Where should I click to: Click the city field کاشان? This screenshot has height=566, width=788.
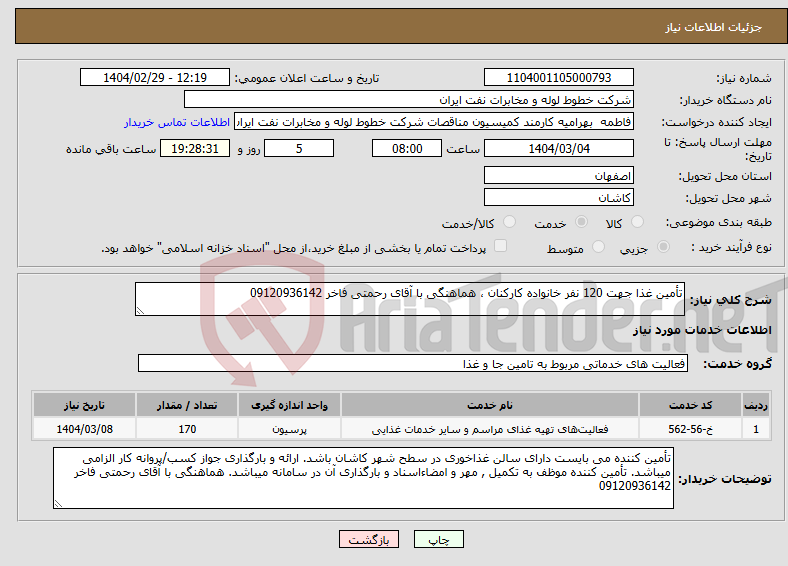[558, 197]
